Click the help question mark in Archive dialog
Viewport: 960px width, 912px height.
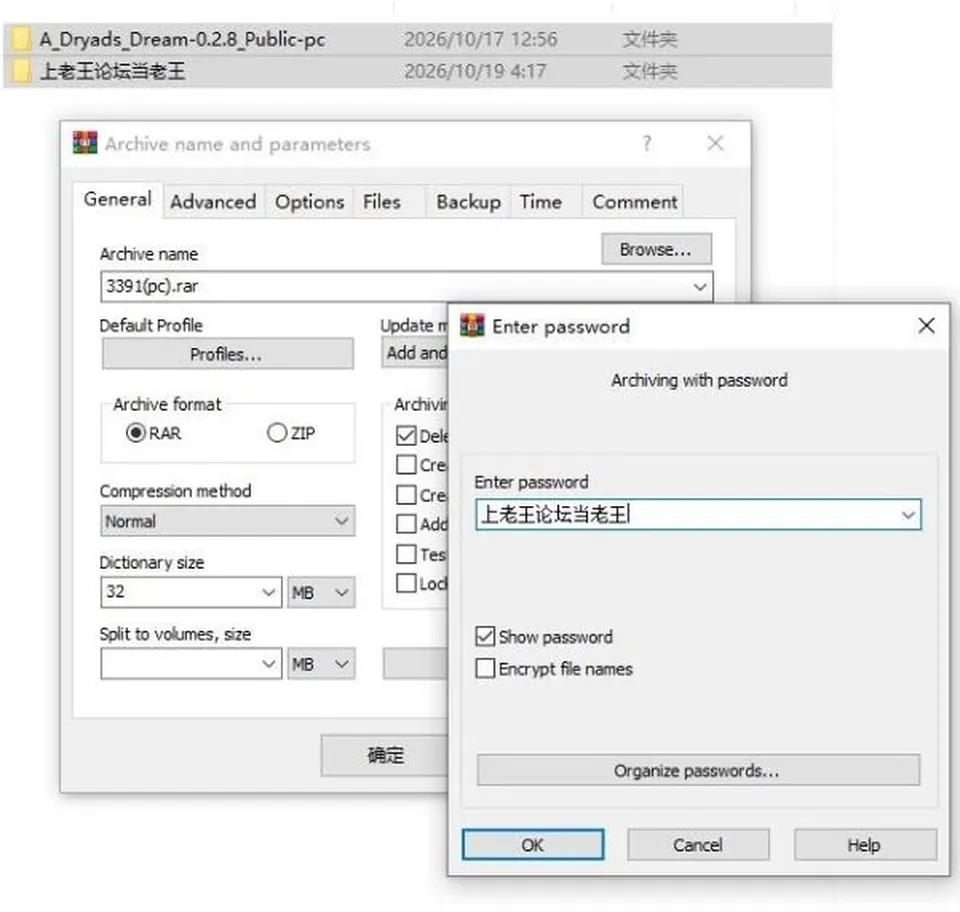pyautogui.click(x=647, y=143)
